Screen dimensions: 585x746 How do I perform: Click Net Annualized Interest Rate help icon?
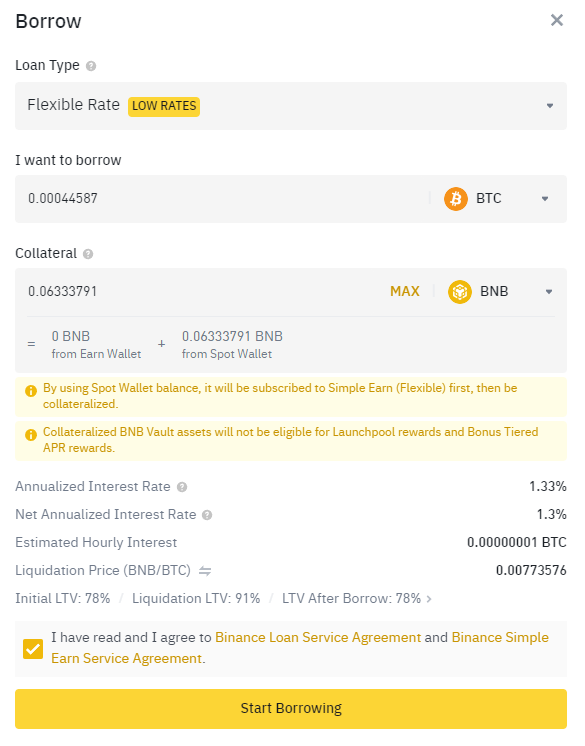207,515
